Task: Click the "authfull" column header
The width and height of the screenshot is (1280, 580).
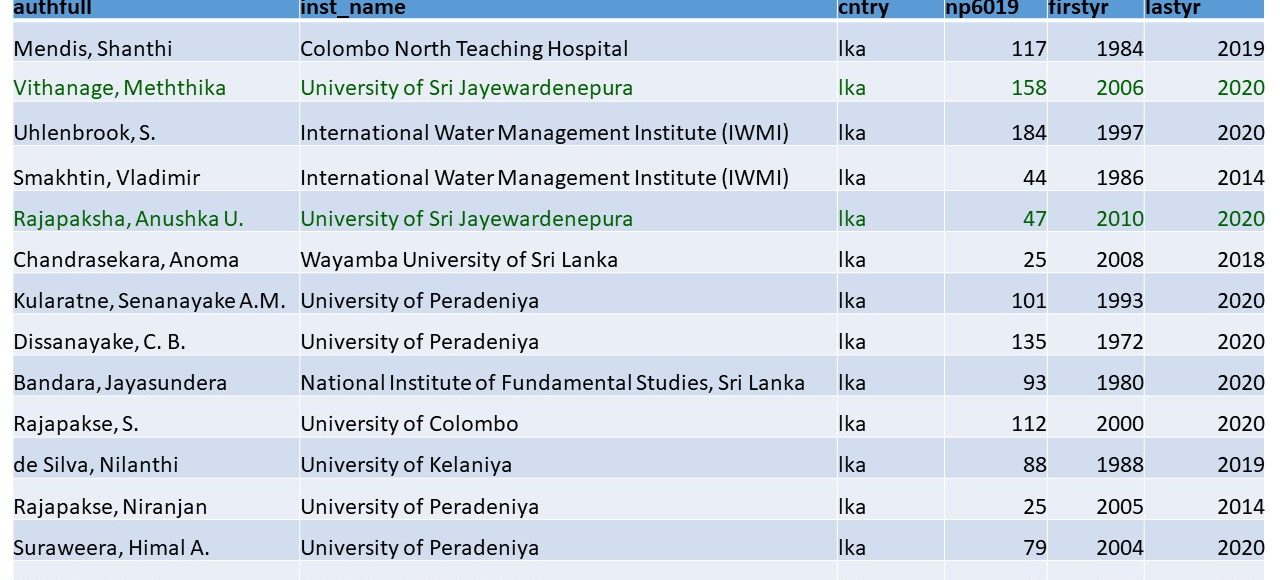Action: tap(52, 8)
